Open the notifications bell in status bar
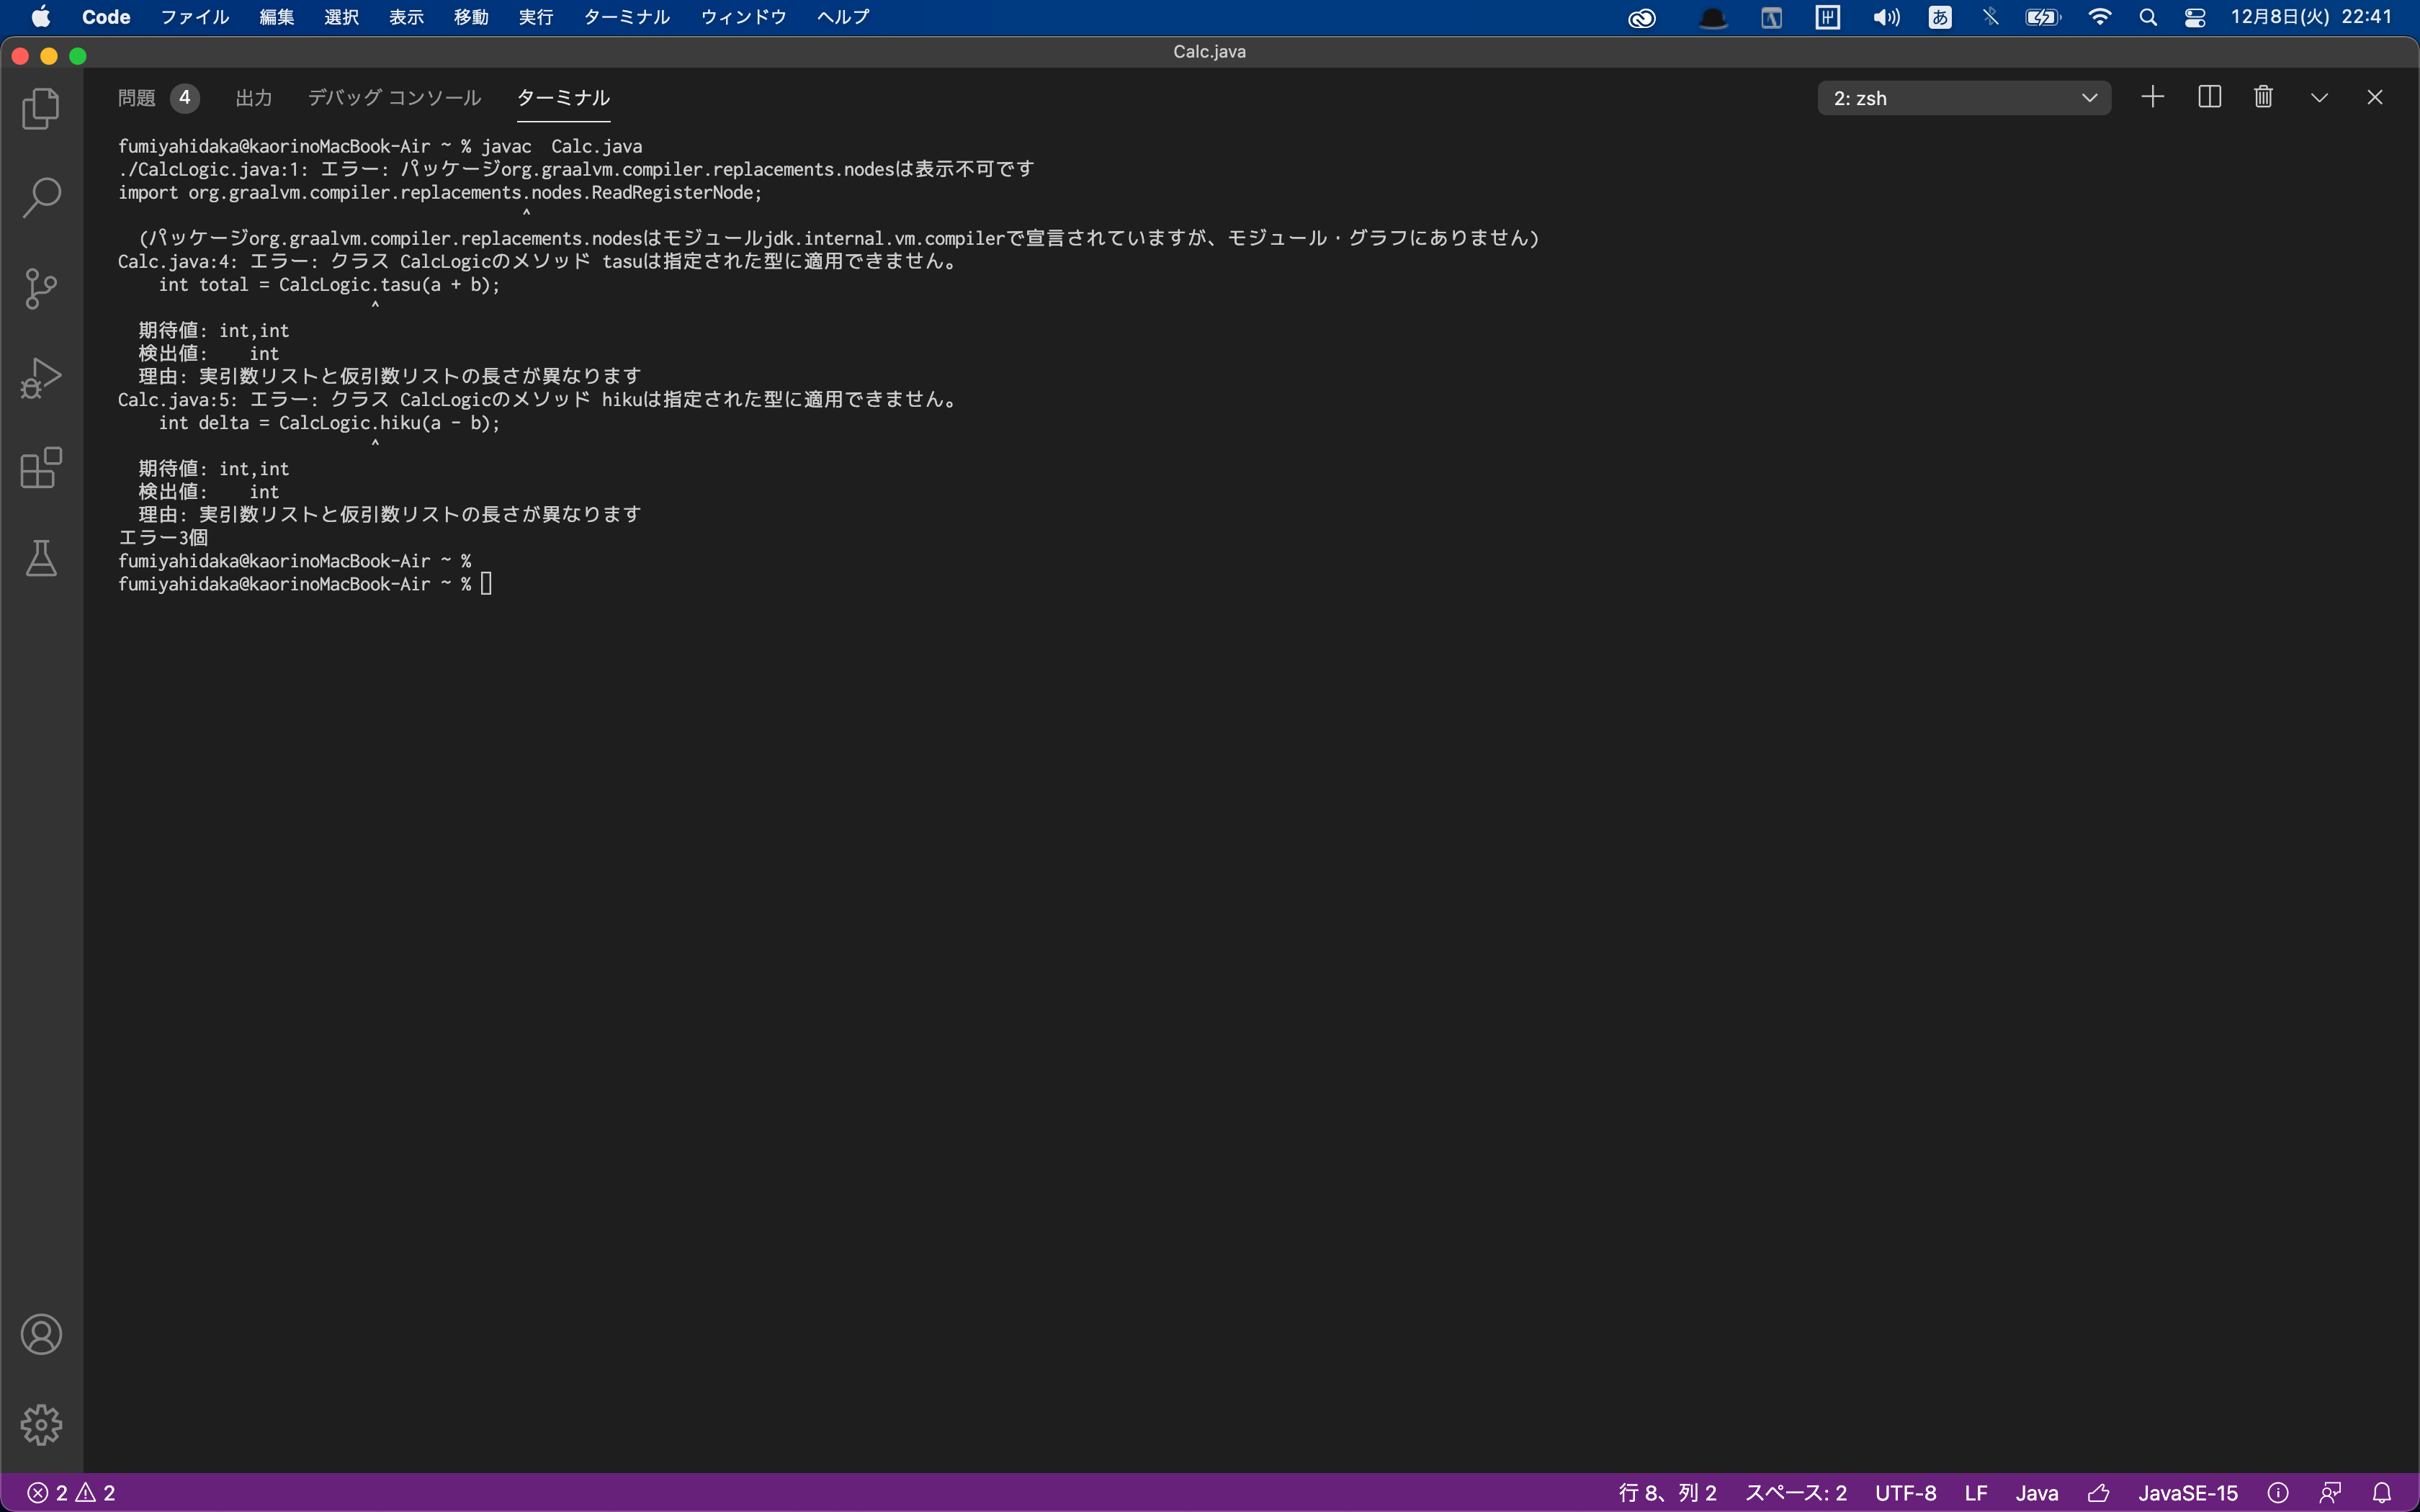This screenshot has width=2420, height=1512. [2382, 1493]
